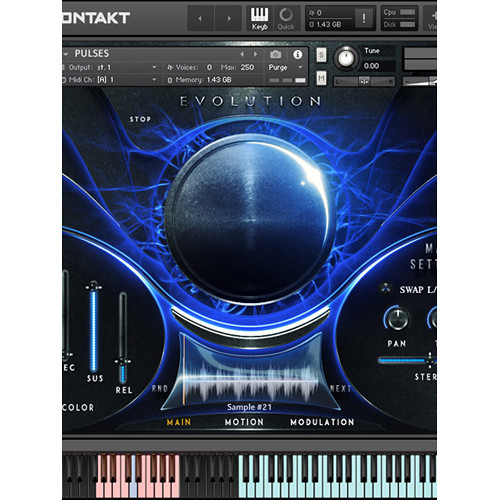Select the previous PULSES preset arrow
The width and height of the screenshot is (500, 500).
pos(242,54)
